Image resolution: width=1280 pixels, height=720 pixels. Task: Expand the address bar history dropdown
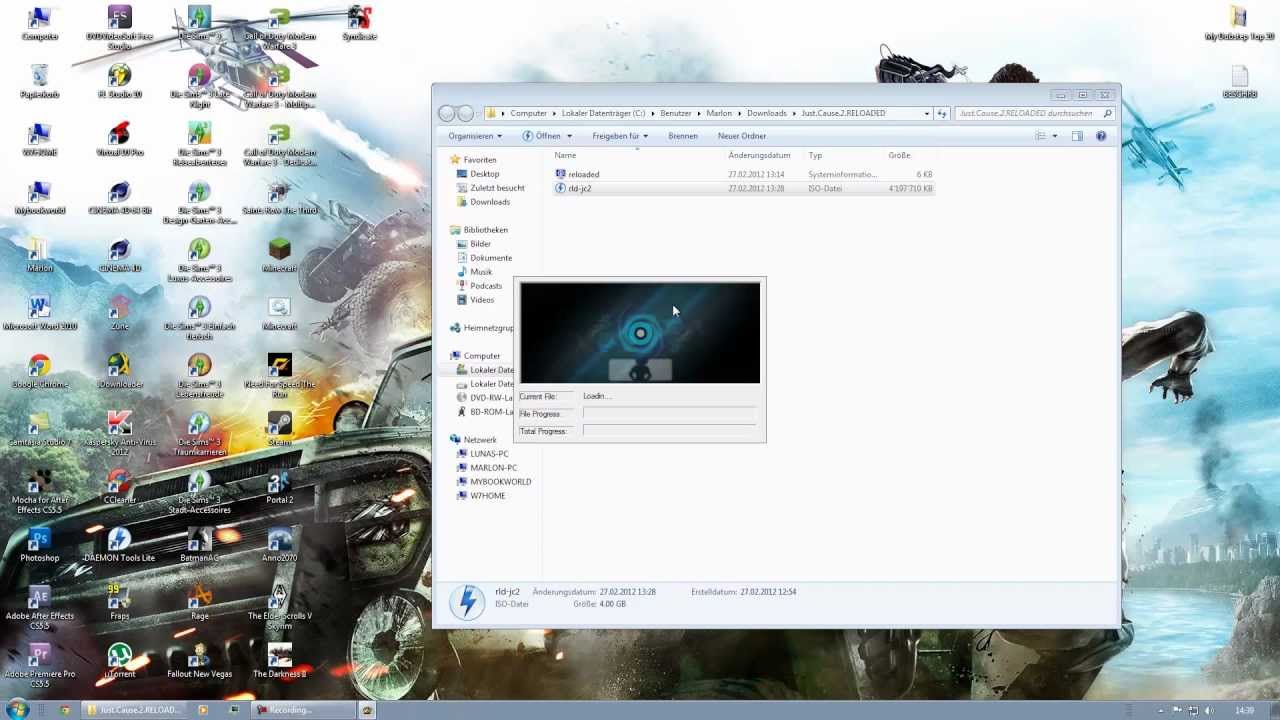[927, 113]
